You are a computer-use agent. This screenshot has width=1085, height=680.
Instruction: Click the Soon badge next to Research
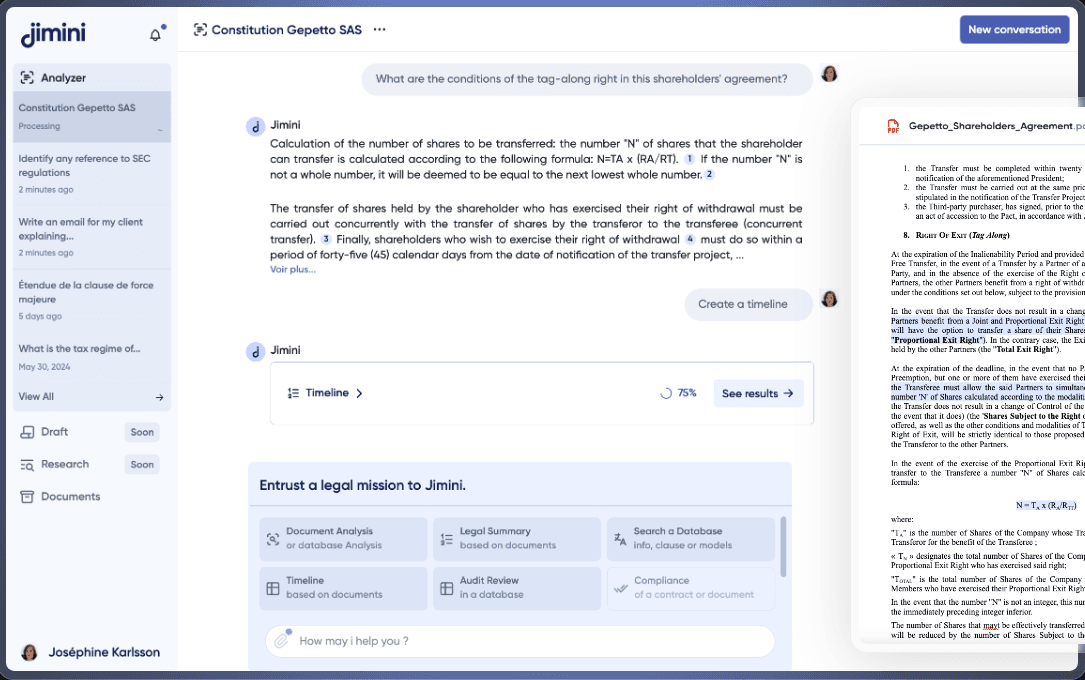coord(142,465)
